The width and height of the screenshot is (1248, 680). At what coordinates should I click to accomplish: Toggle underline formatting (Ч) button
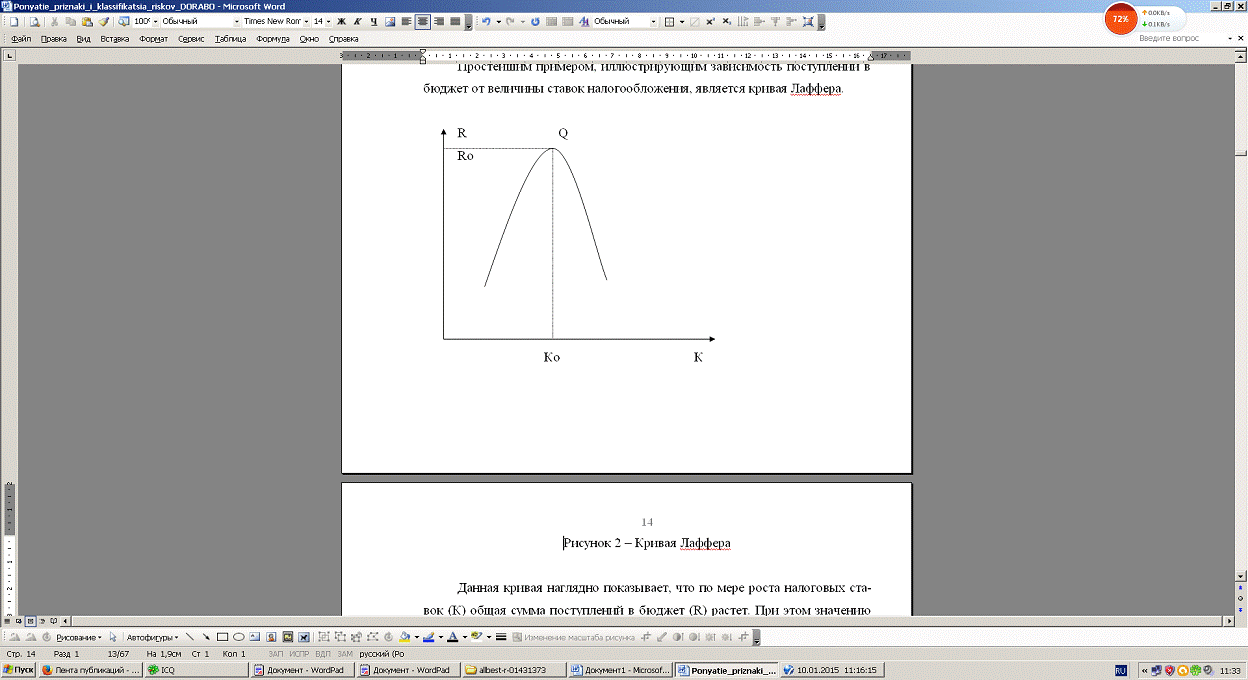click(373, 21)
